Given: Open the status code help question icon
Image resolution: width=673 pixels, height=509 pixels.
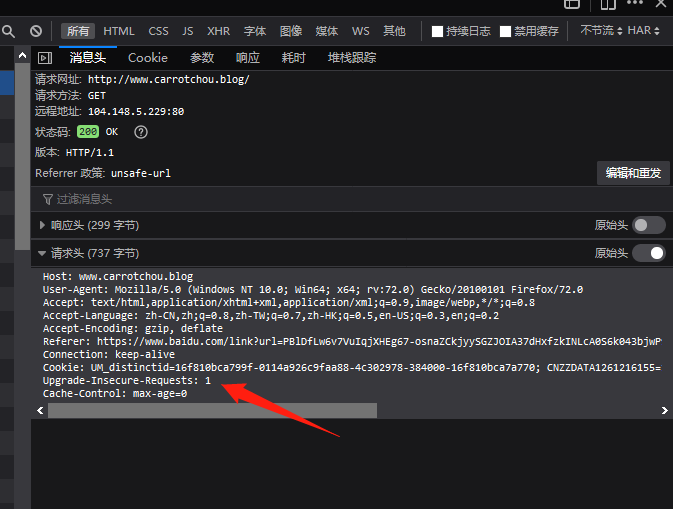Looking at the screenshot, I should point(141,132).
